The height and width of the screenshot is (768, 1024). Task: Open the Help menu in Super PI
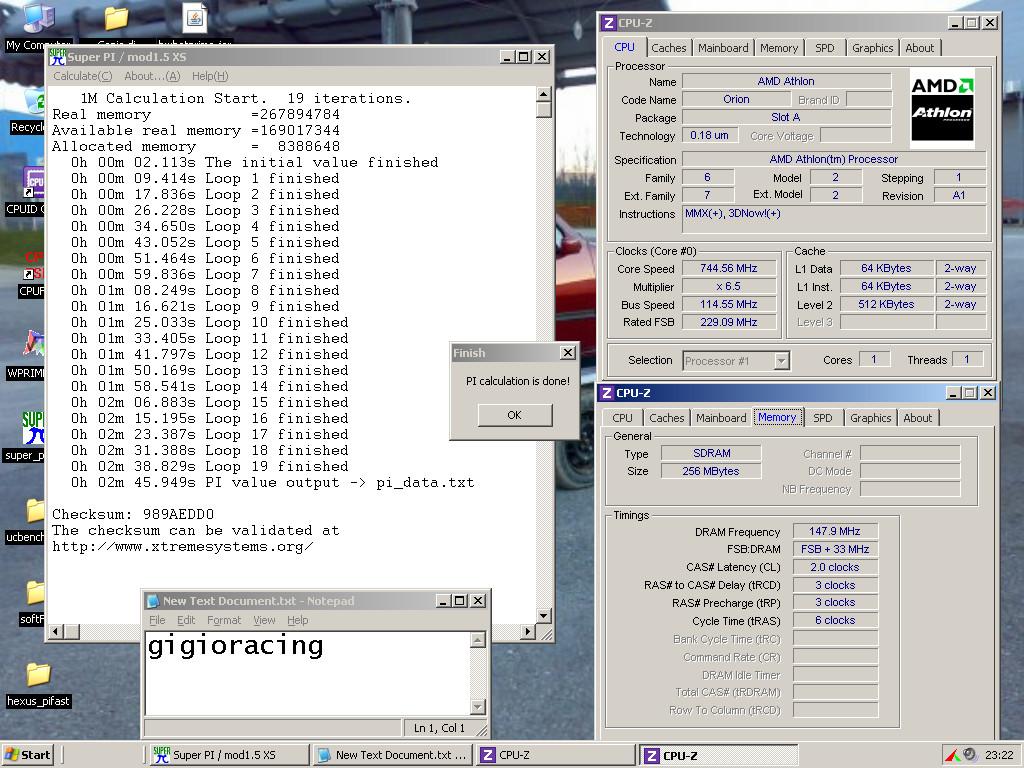[210, 76]
